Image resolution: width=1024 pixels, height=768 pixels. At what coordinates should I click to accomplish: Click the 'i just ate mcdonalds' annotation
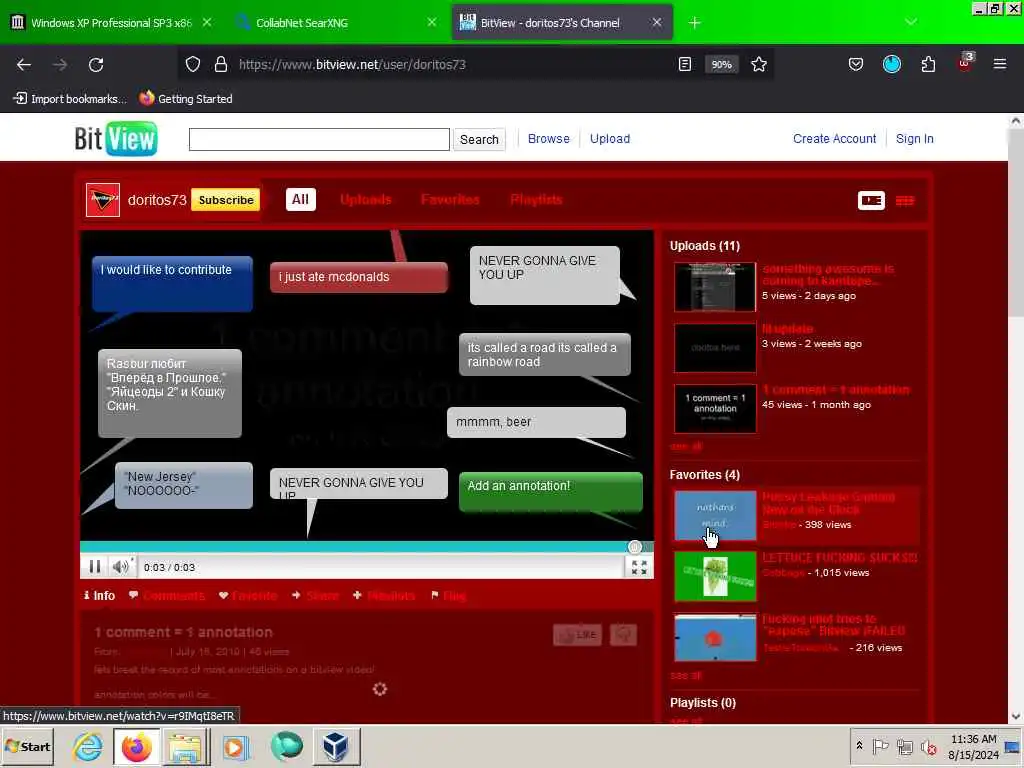tap(359, 277)
